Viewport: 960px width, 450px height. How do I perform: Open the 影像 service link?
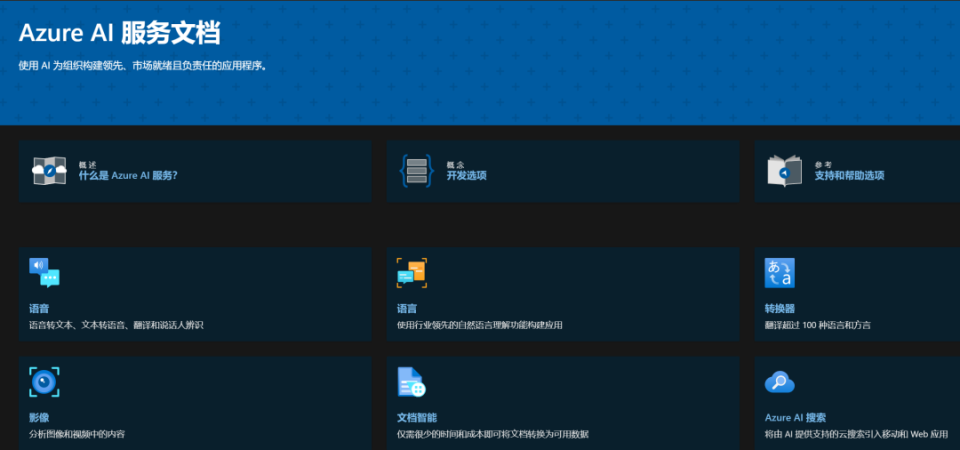(x=39, y=418)
